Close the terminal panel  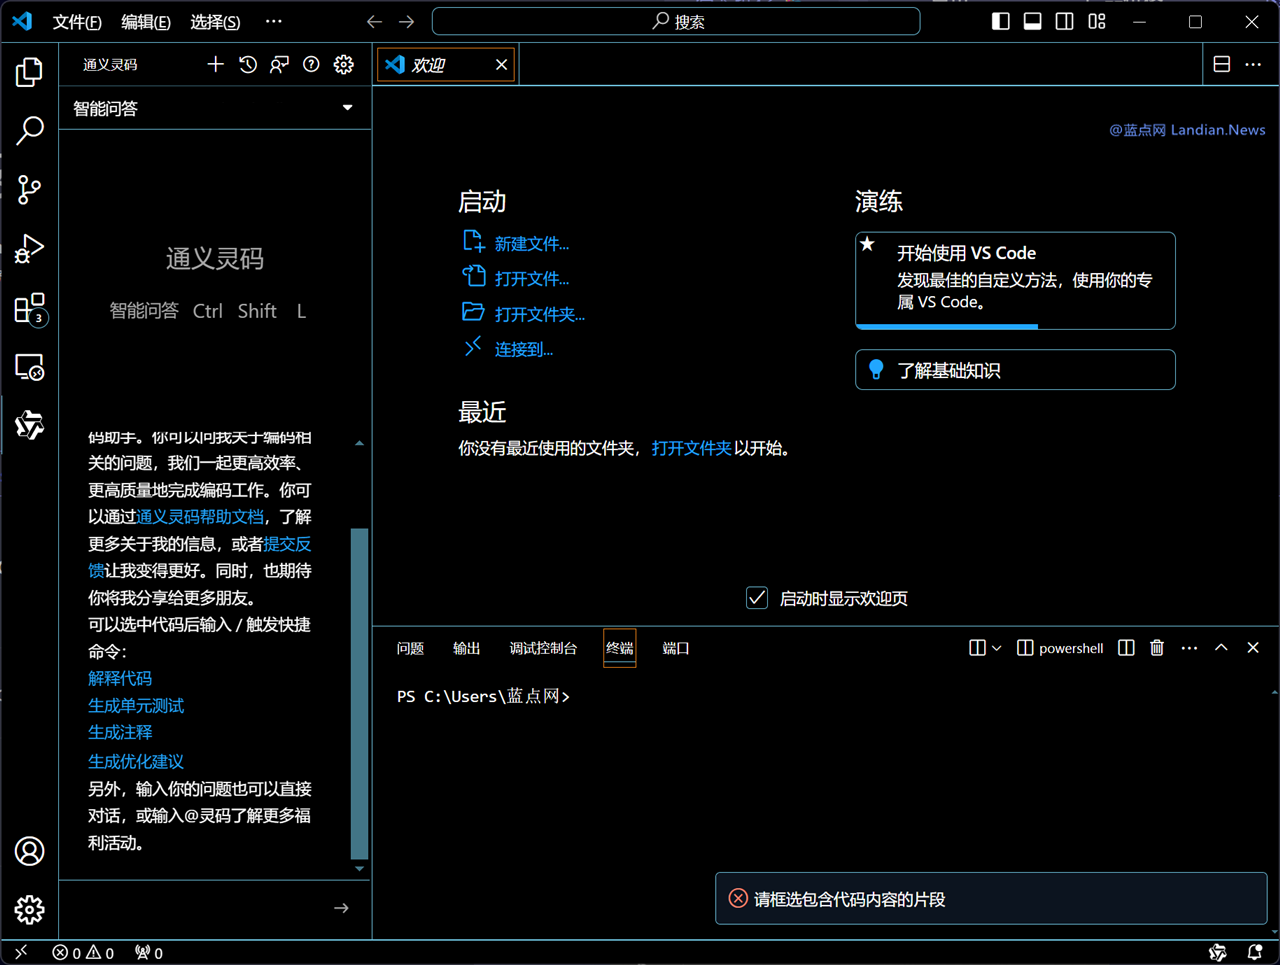click(1253, 648)
